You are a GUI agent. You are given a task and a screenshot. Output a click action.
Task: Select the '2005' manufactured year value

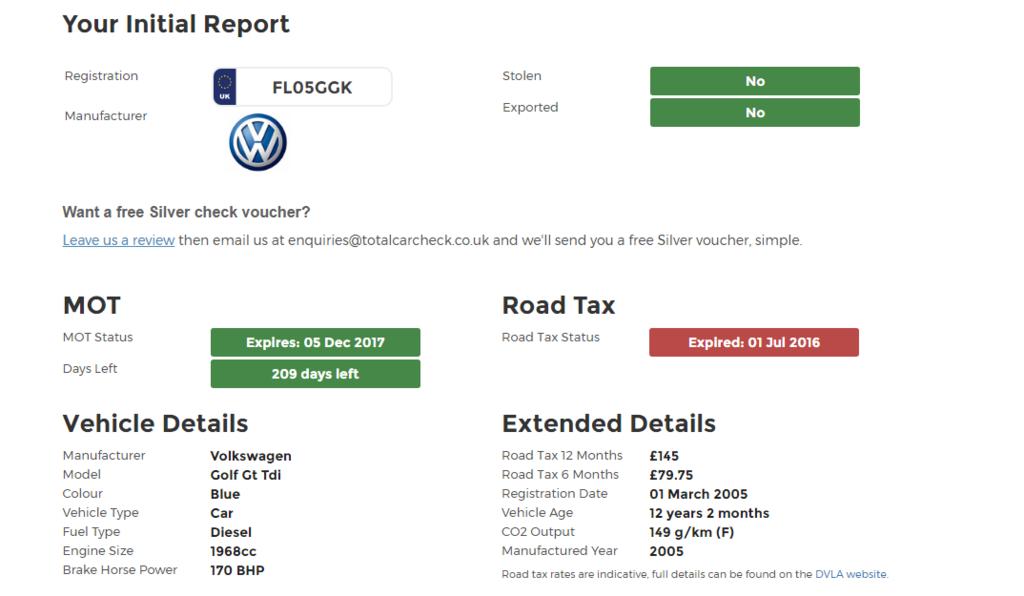(666, 551)
